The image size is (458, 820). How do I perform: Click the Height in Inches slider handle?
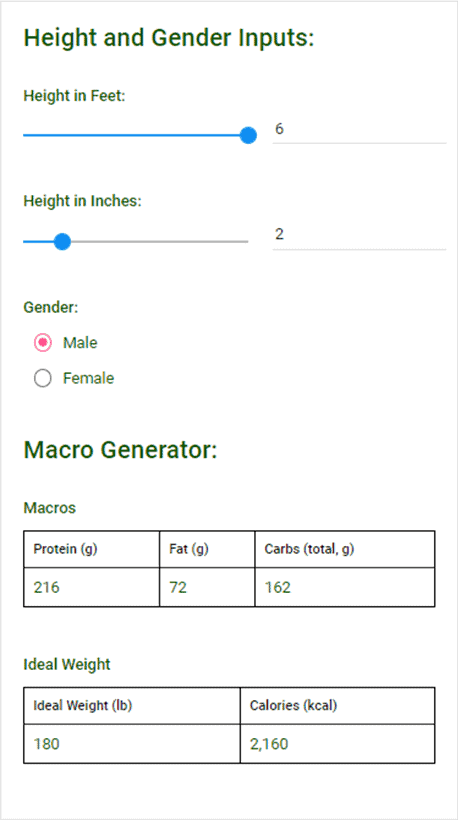coord(62,242)
